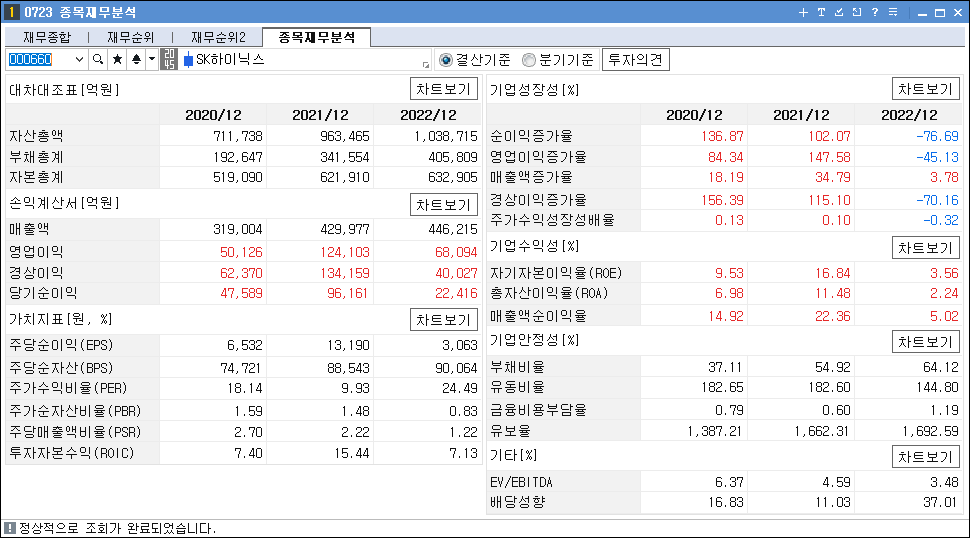This screenshot has width=970, height=538.
Task: Click the small corner icon in stock name field
Action: click(x=426, y=64)
